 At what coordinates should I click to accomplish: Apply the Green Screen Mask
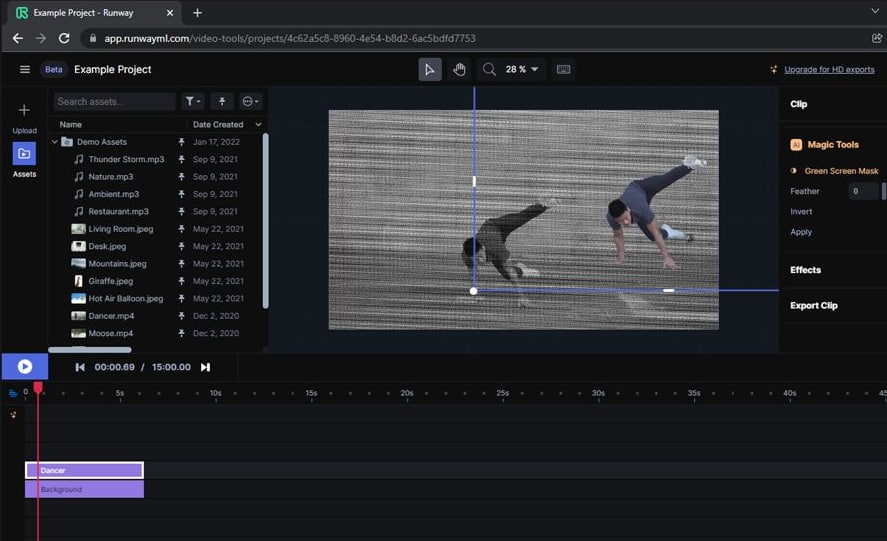(x=801, y=232)
